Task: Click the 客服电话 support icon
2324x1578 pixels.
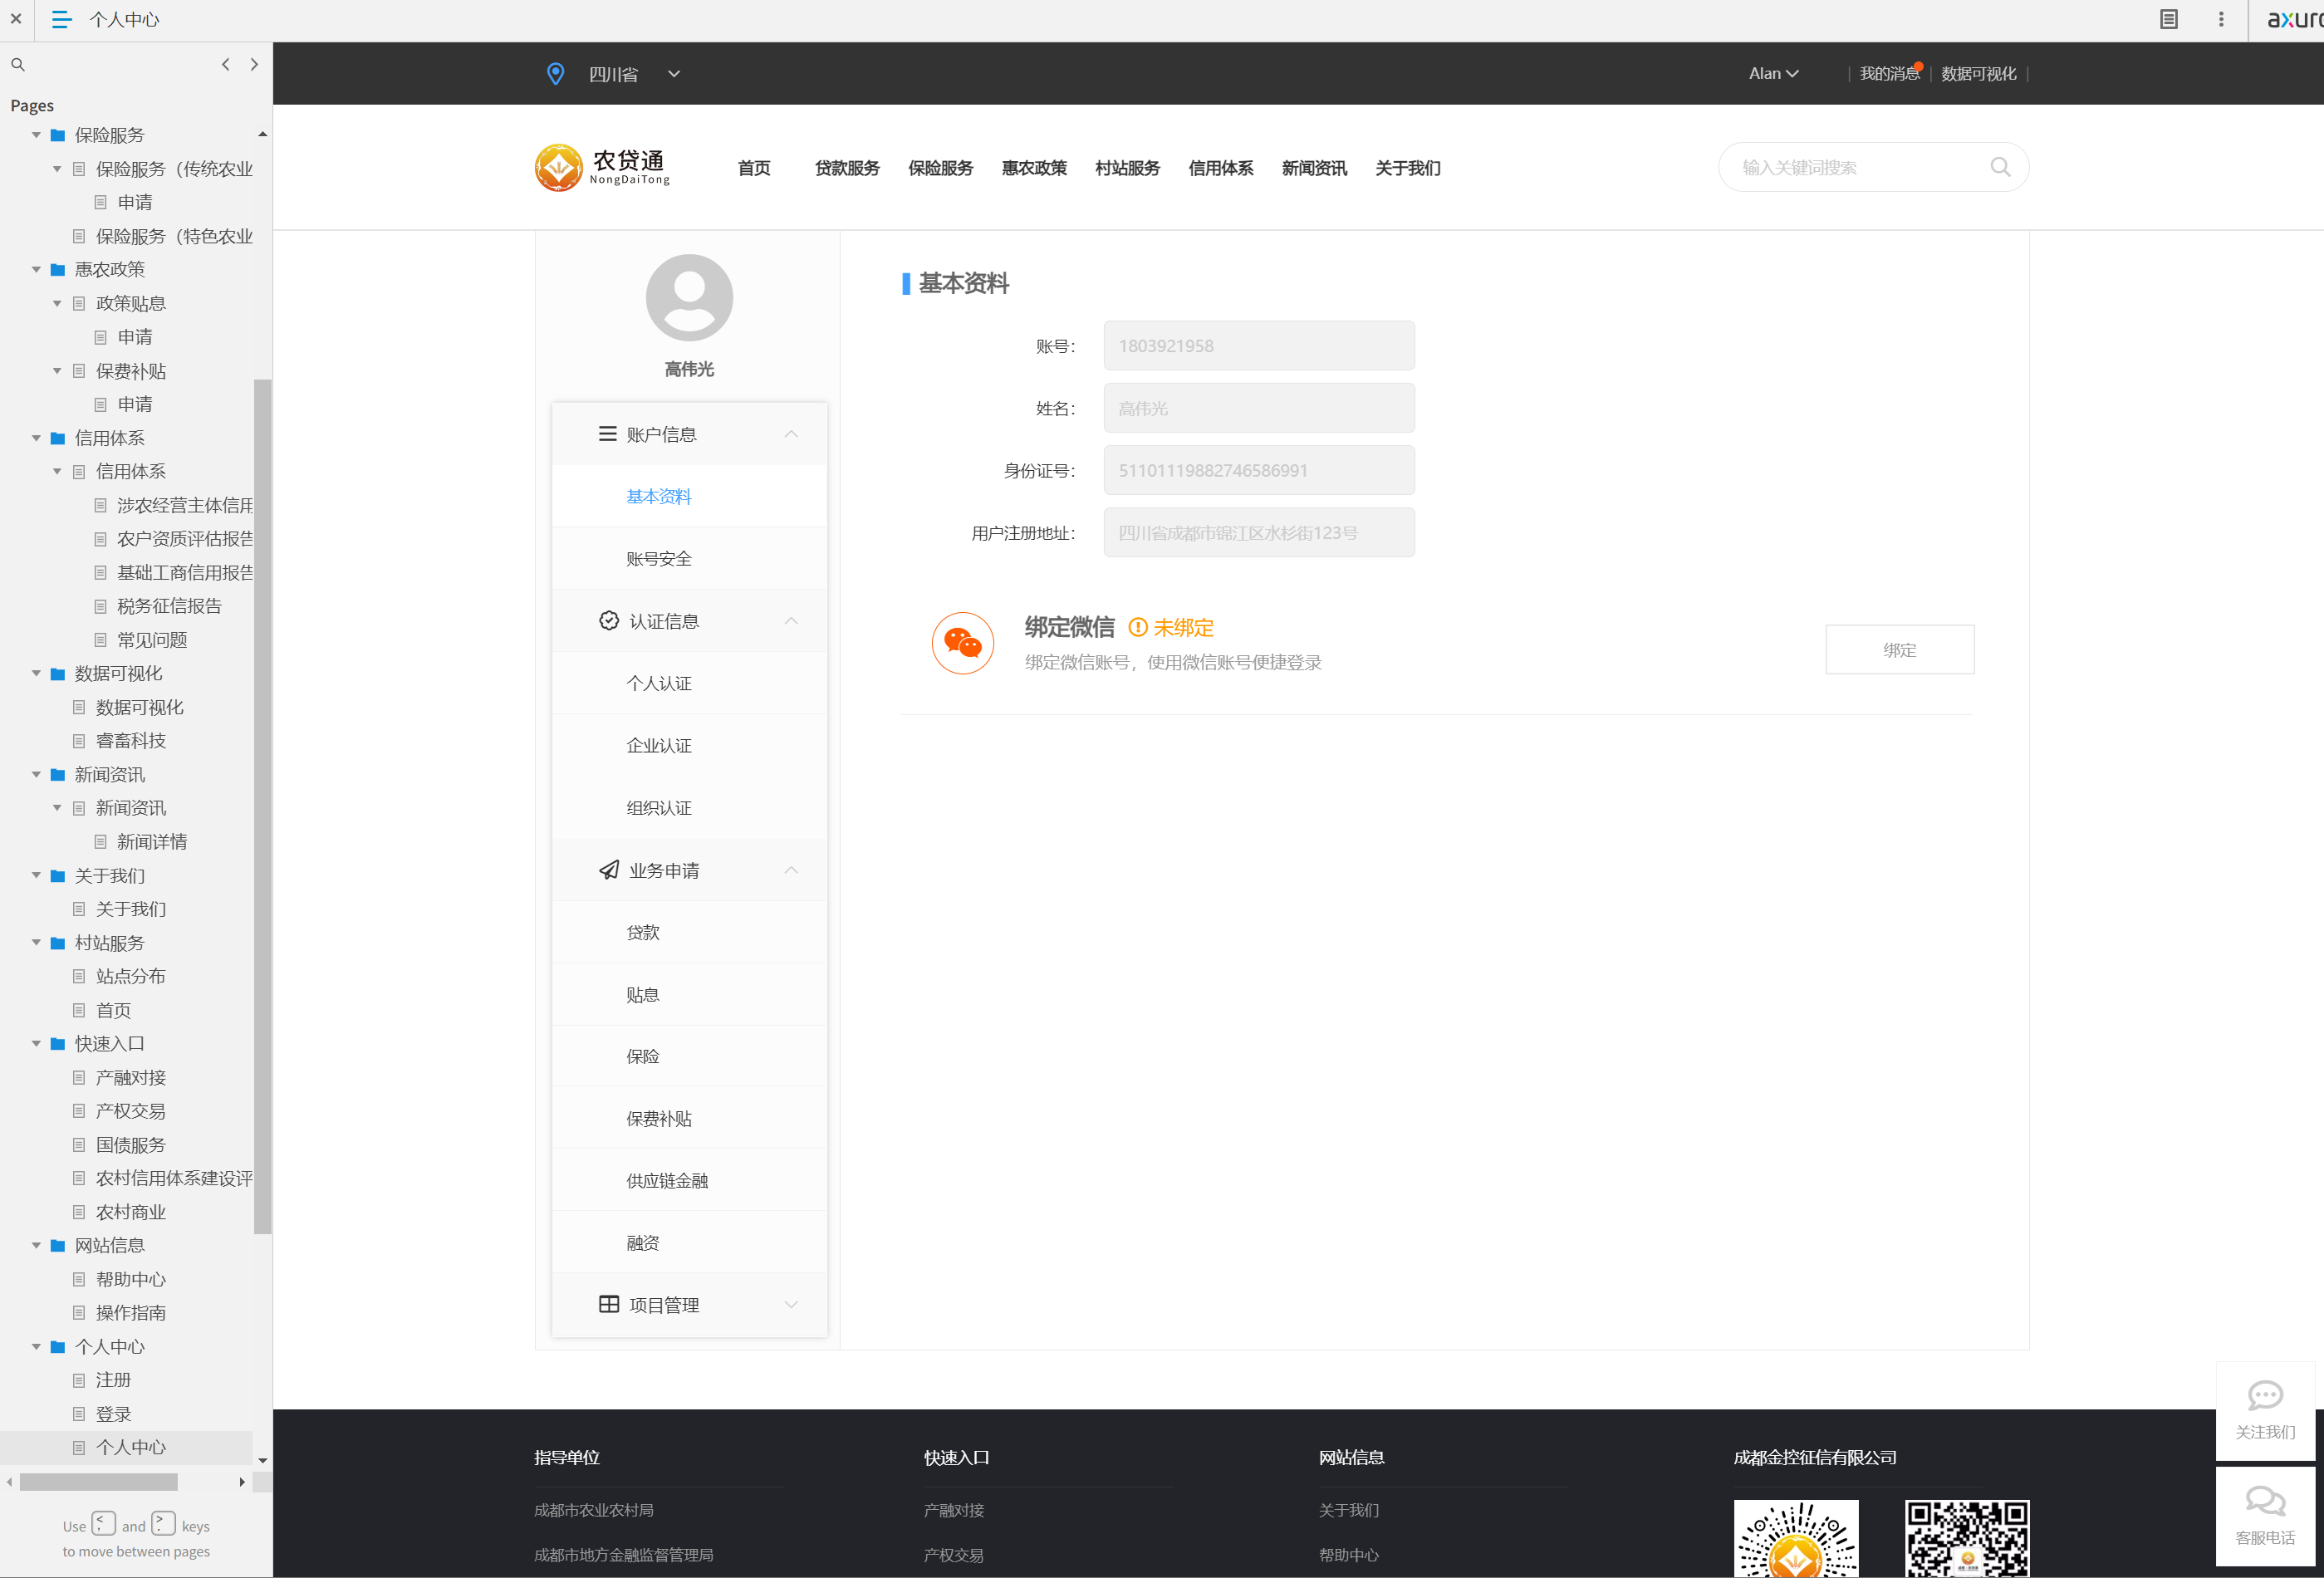Action: tap(2265, 1500)
